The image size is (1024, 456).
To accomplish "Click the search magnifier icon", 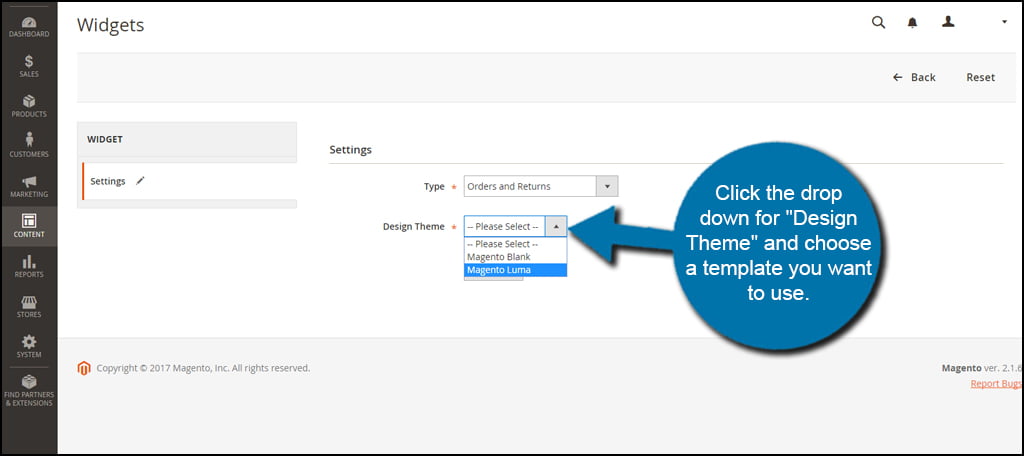I will [x=878, y=22].
